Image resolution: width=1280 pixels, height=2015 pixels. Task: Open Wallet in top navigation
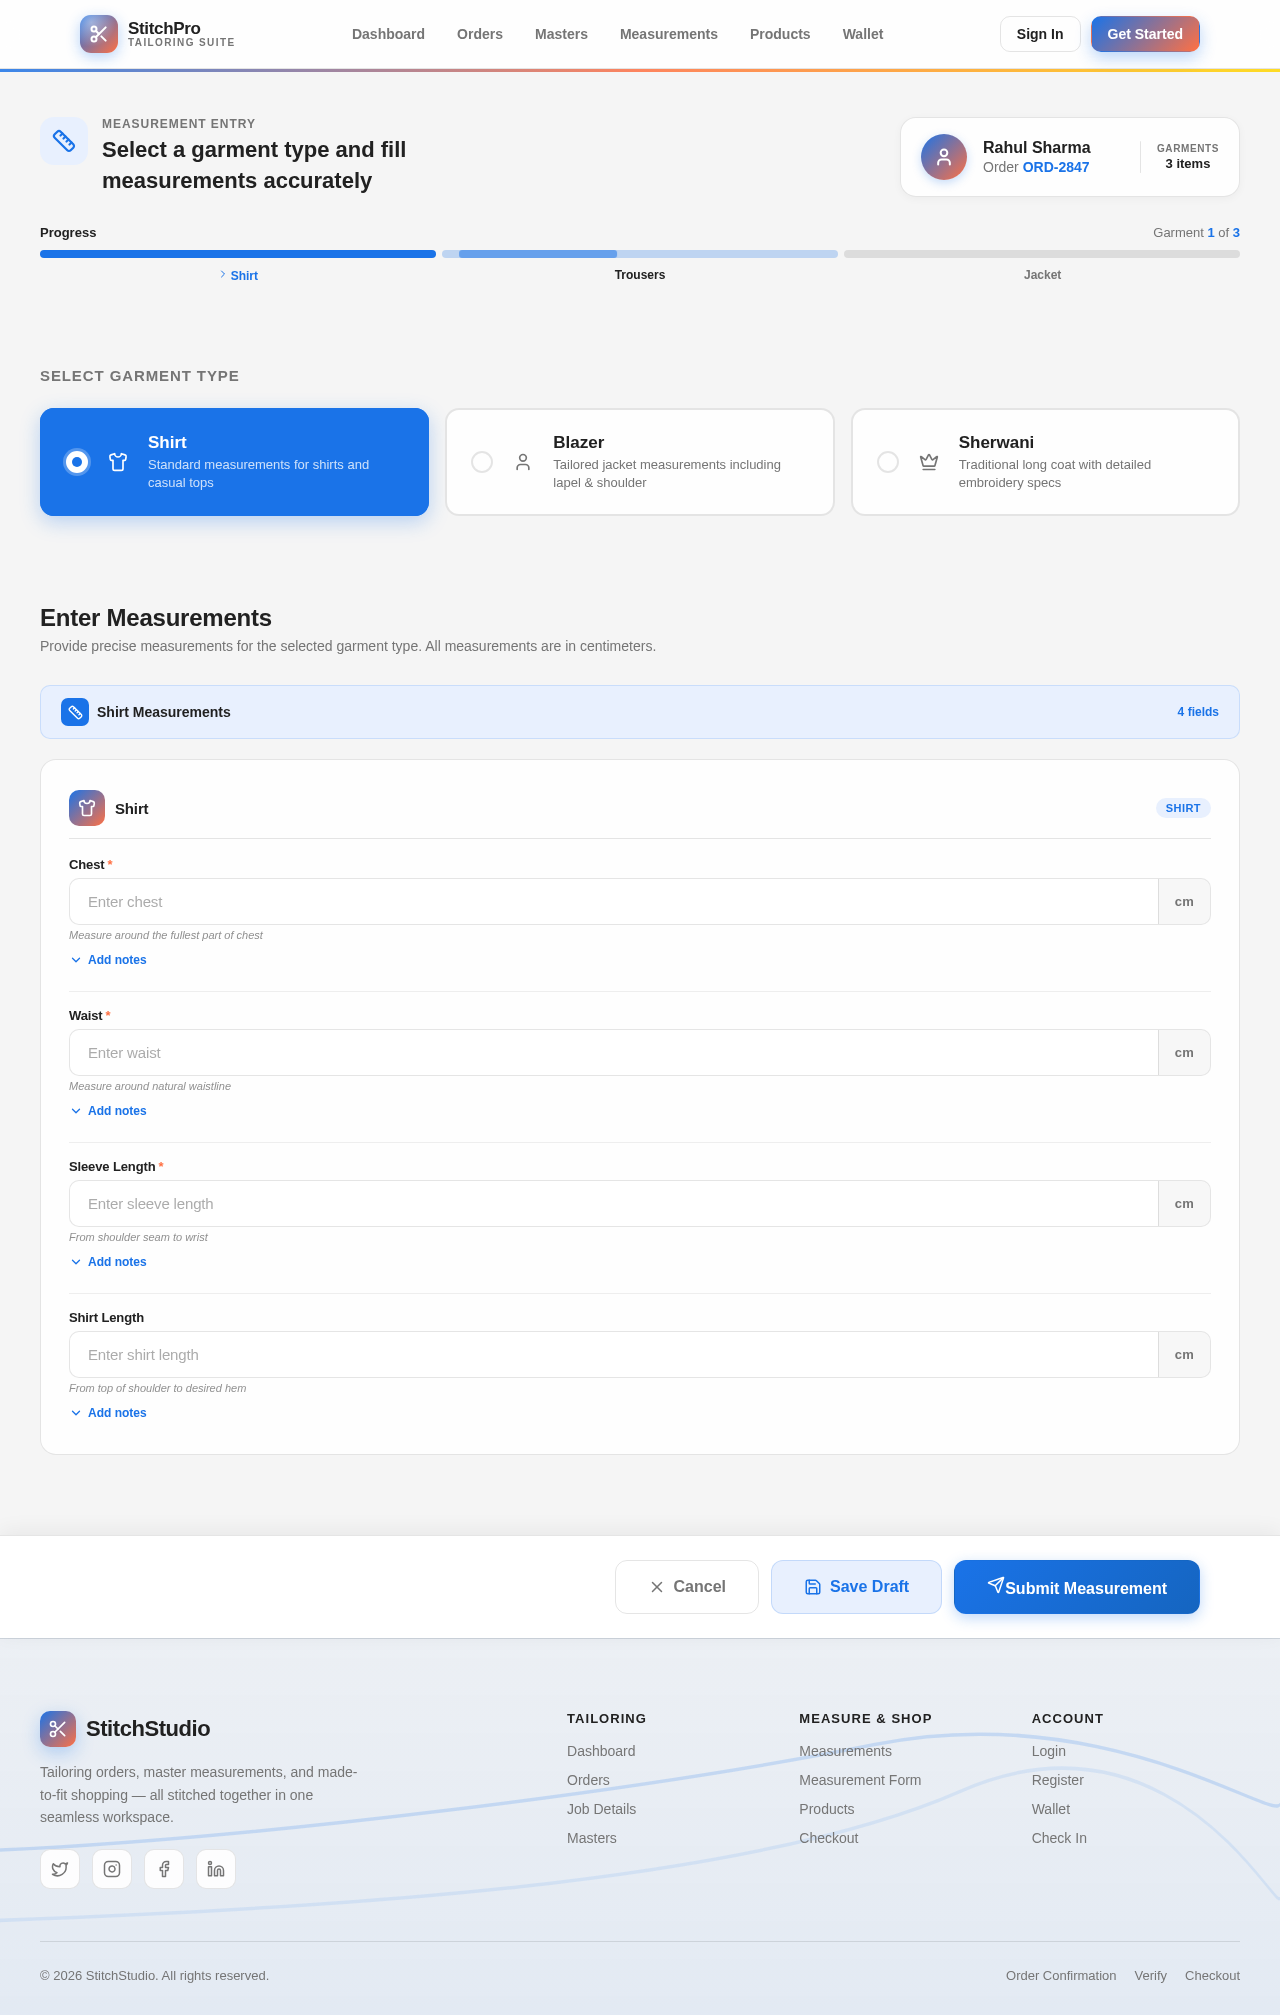point(863,34)
